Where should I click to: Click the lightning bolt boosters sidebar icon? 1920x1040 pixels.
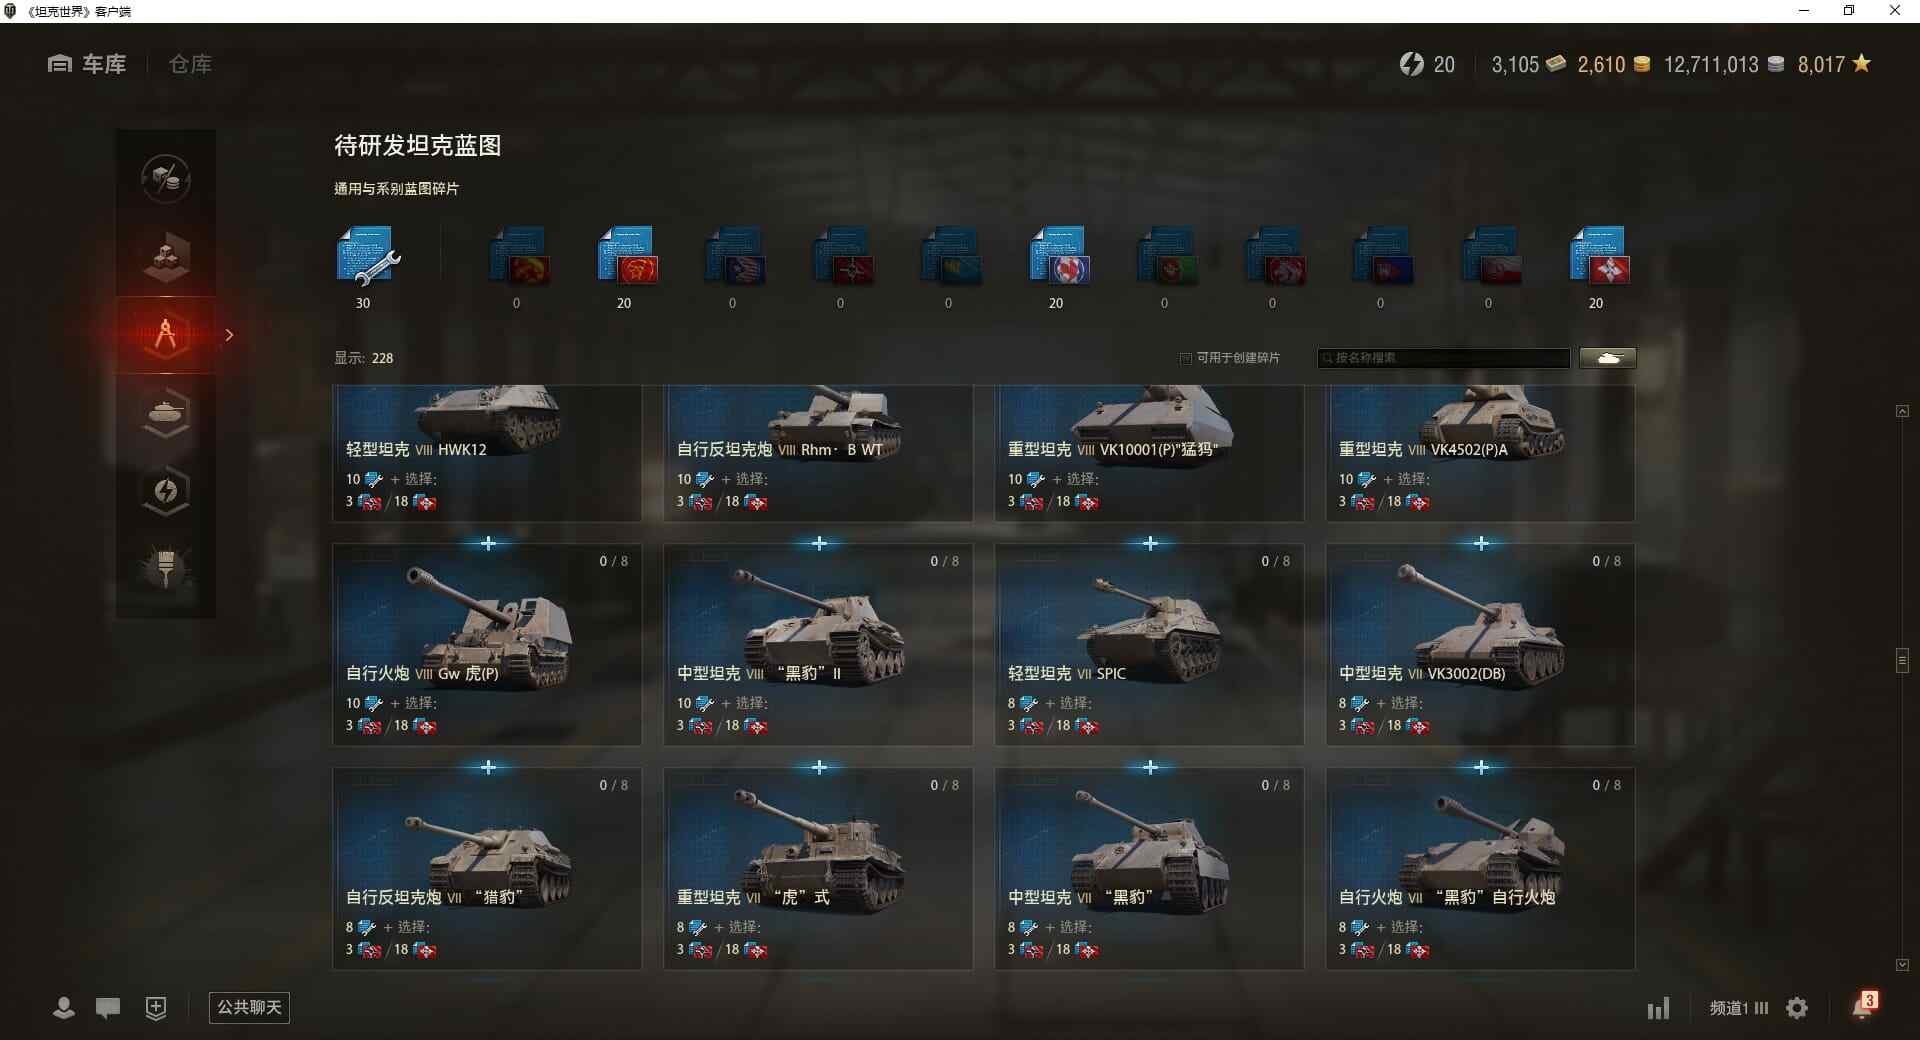click(166, 490)
